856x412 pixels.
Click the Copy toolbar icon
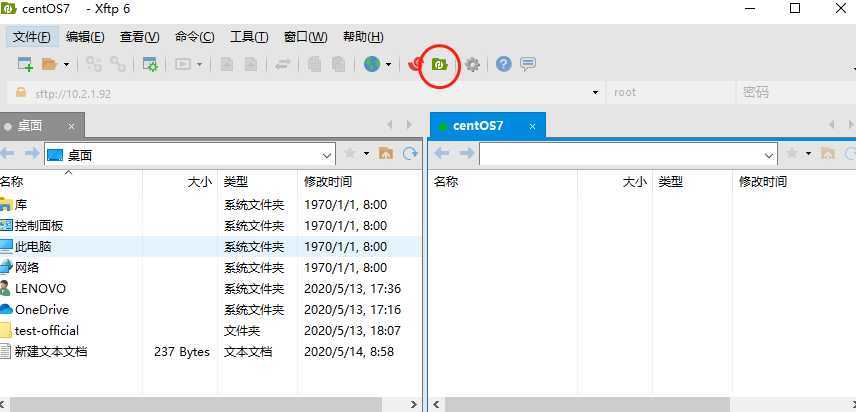(x=314, y=64)
